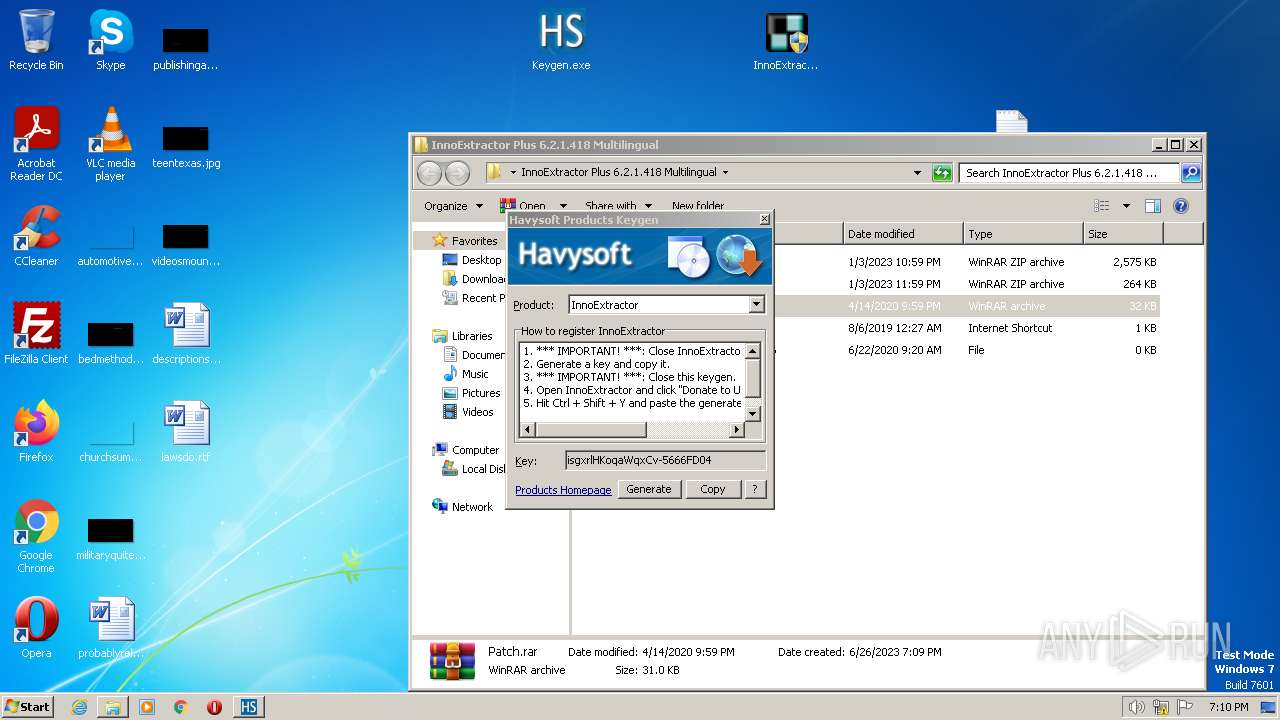Open Windows Media Player taskbar icon
Screen dimensions: 1280x720
pos(146,707)
